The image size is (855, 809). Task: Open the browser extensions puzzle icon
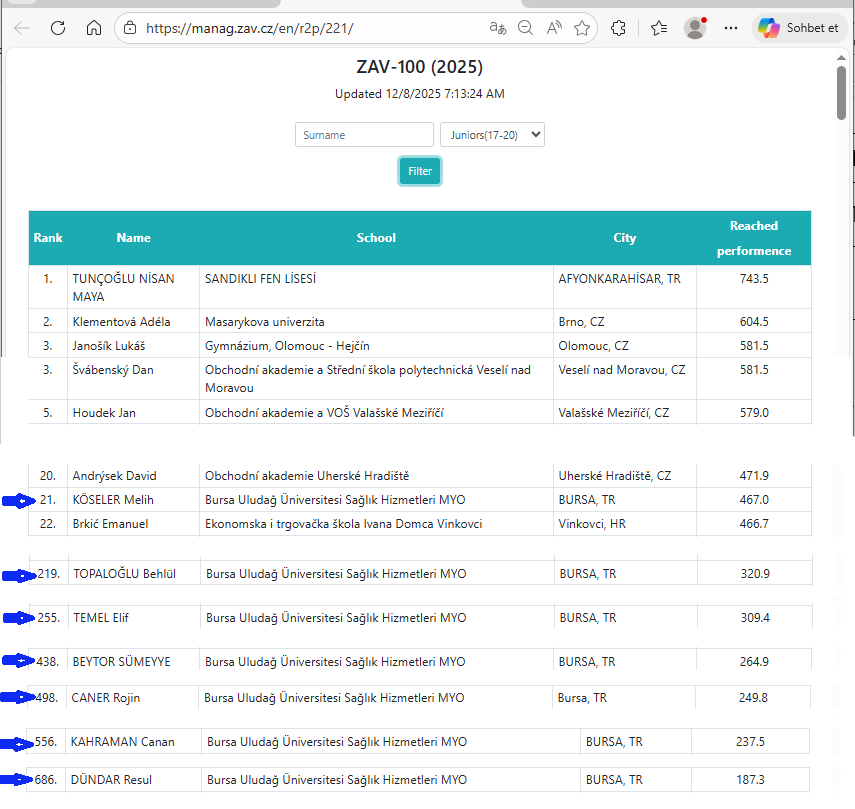(x=619, y=28)
